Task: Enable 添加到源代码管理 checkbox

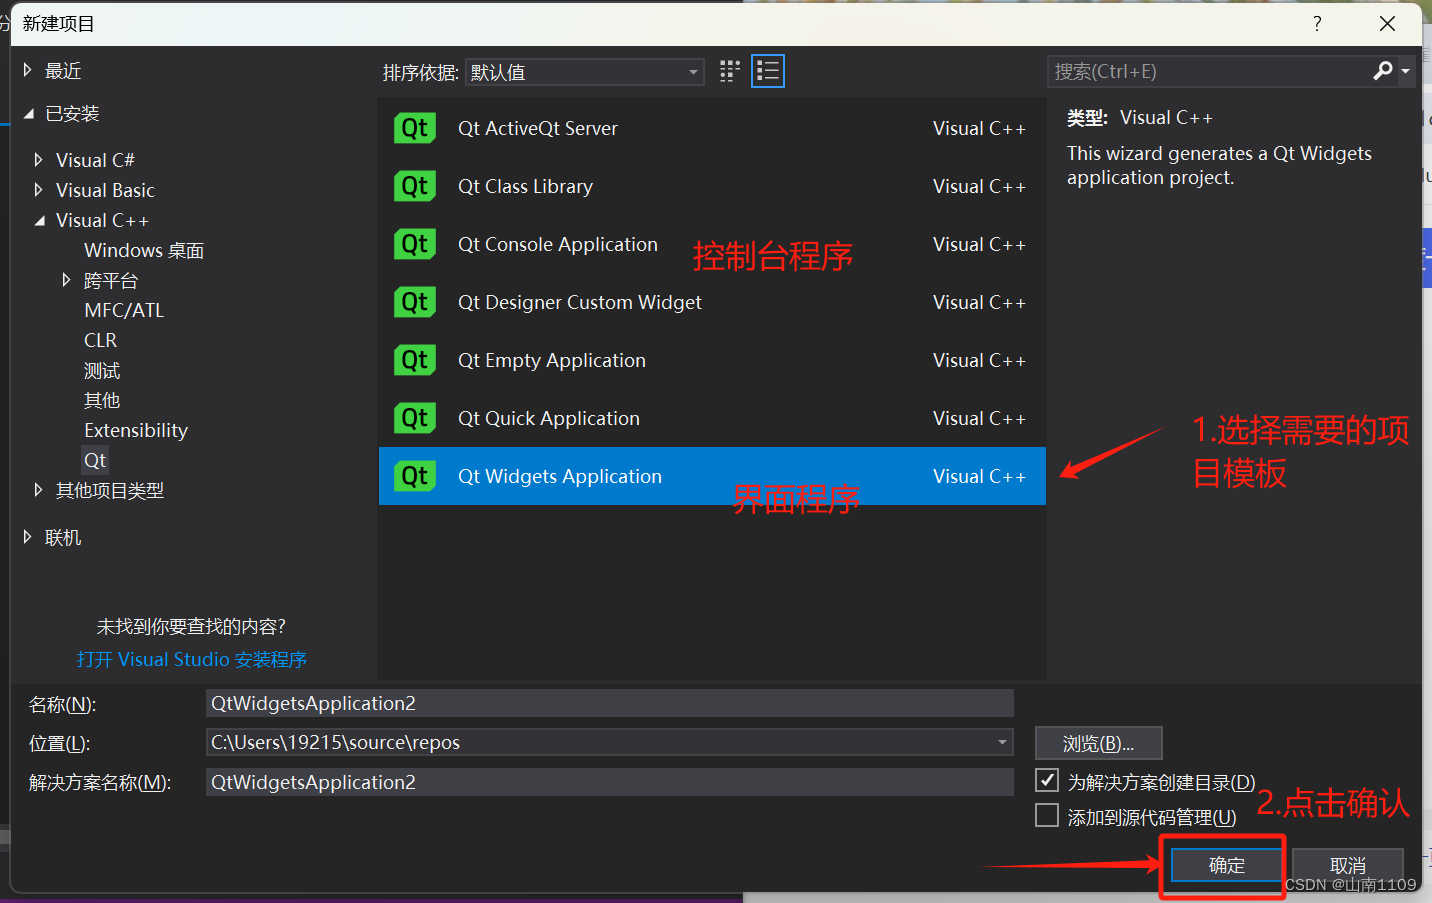Action: 1047,816
